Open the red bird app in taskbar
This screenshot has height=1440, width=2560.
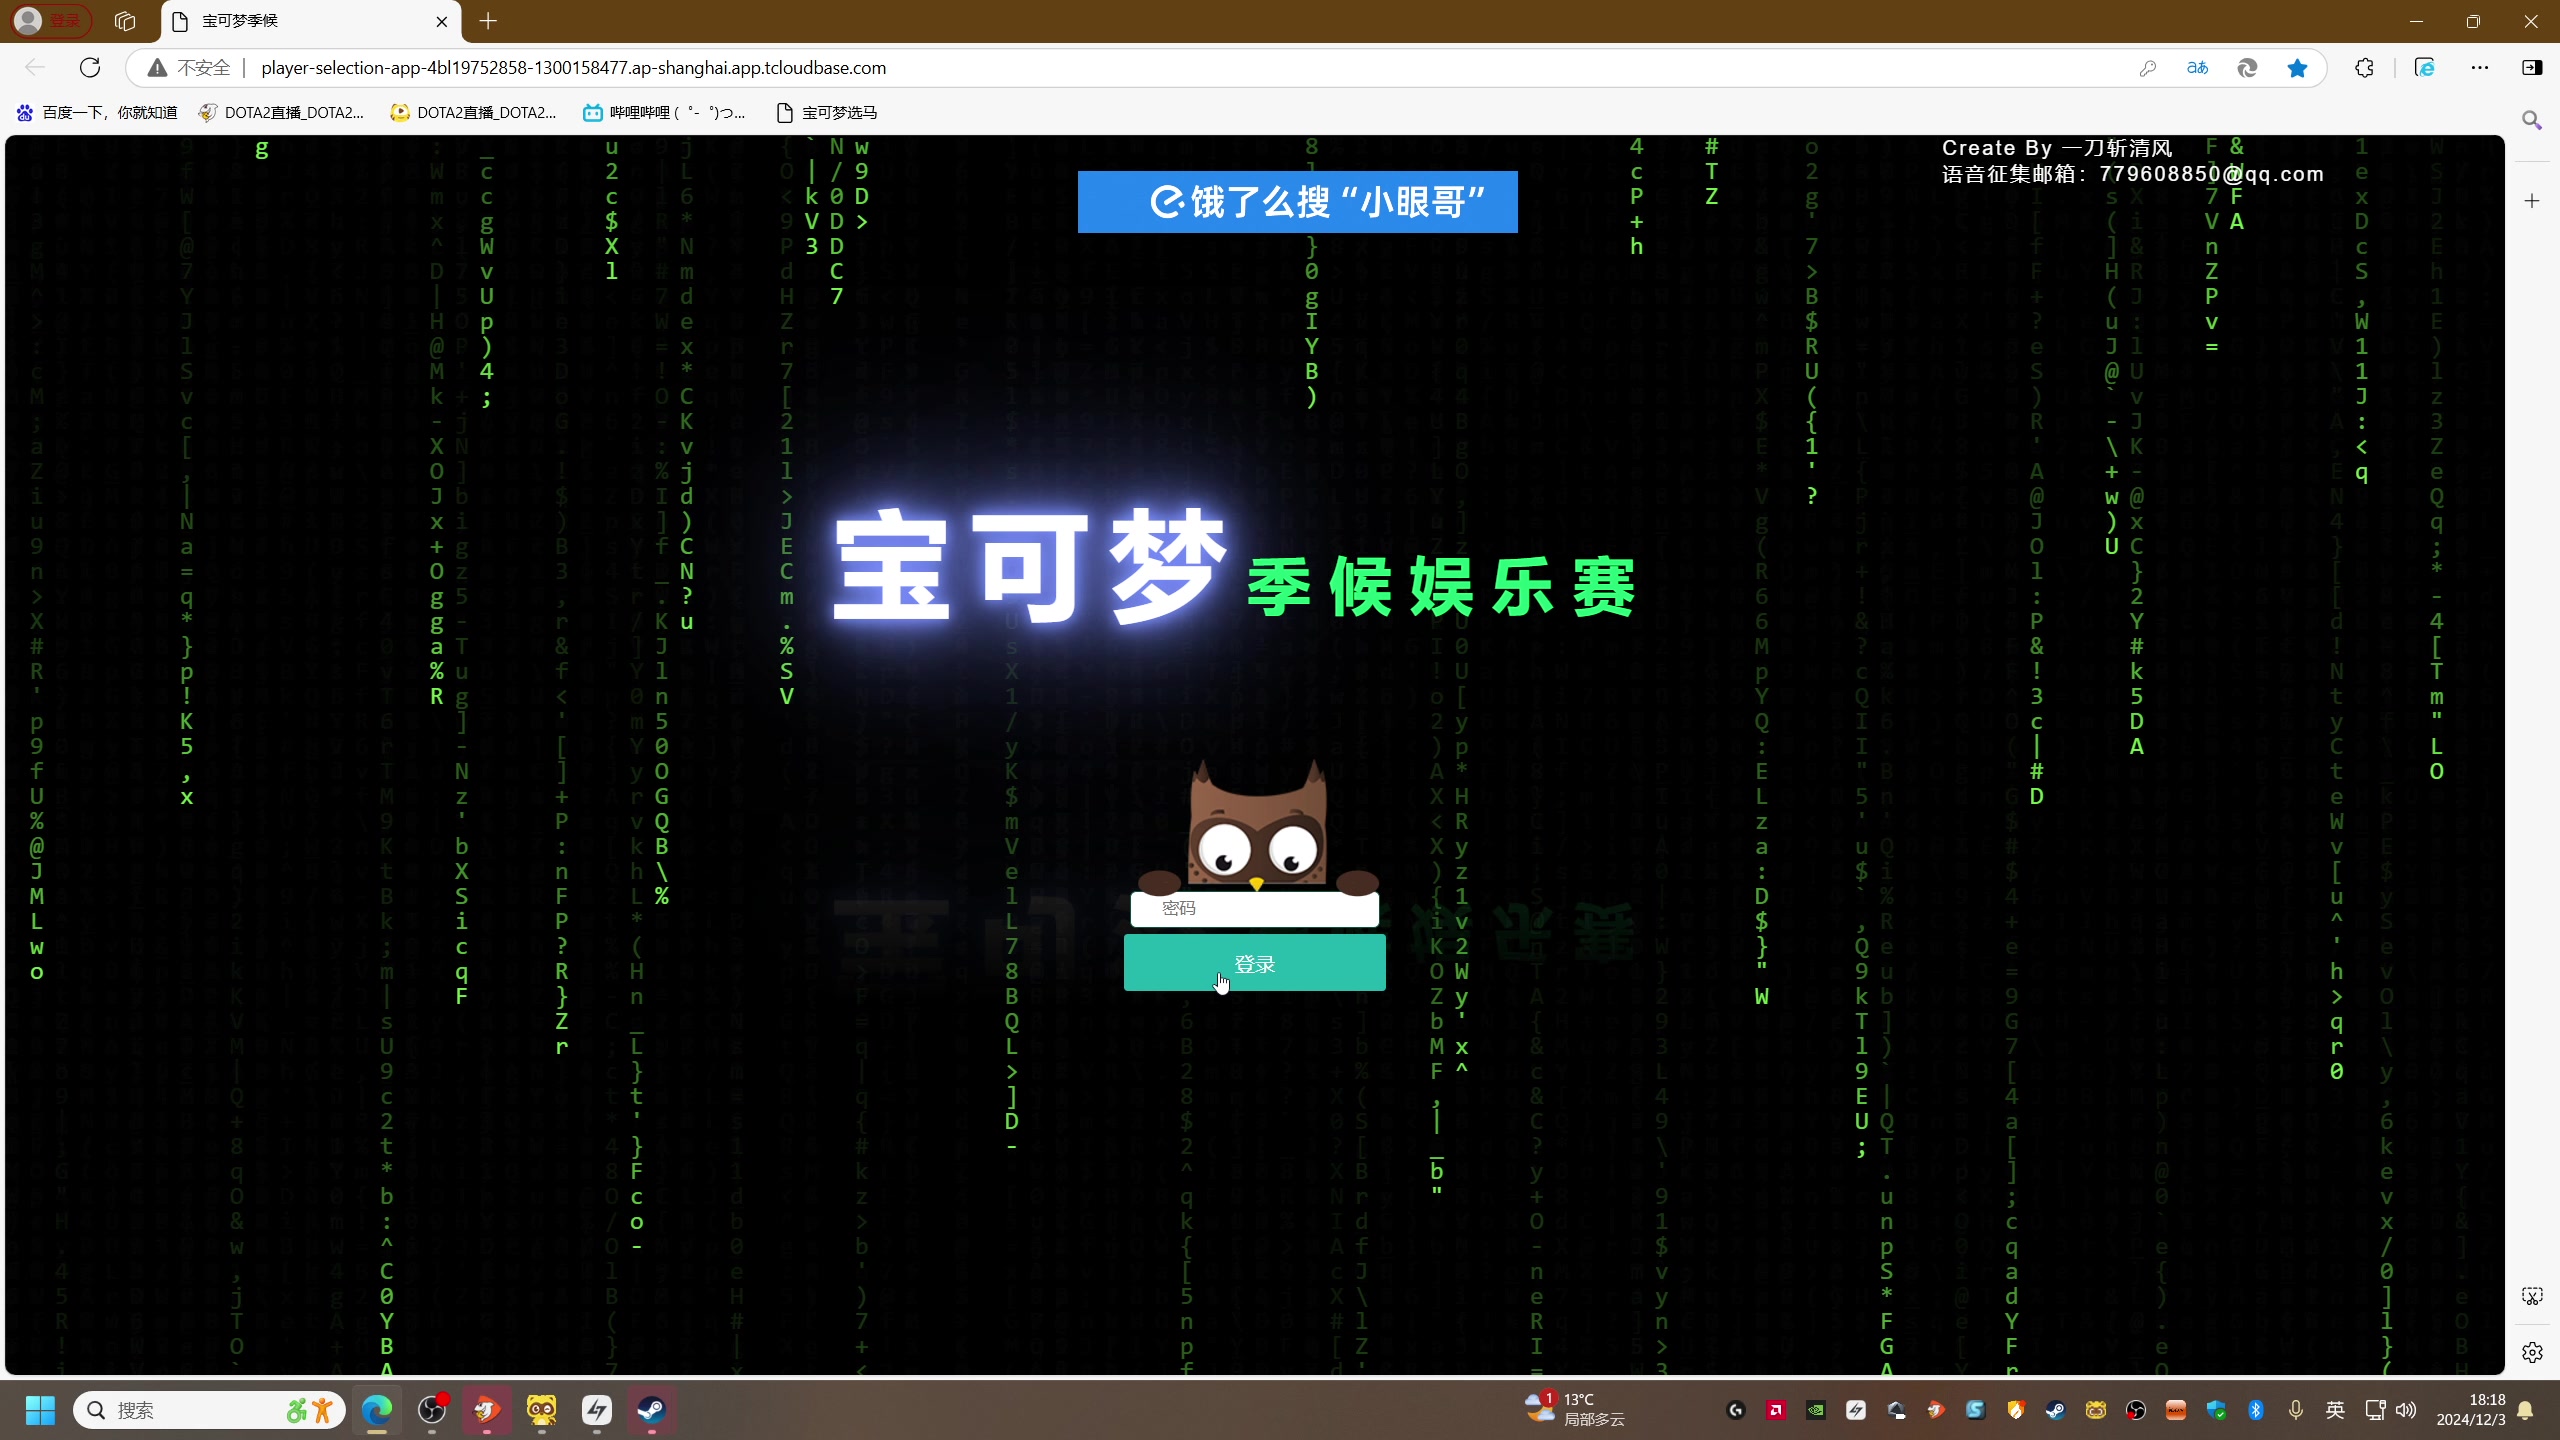(x=487, y=1410)
